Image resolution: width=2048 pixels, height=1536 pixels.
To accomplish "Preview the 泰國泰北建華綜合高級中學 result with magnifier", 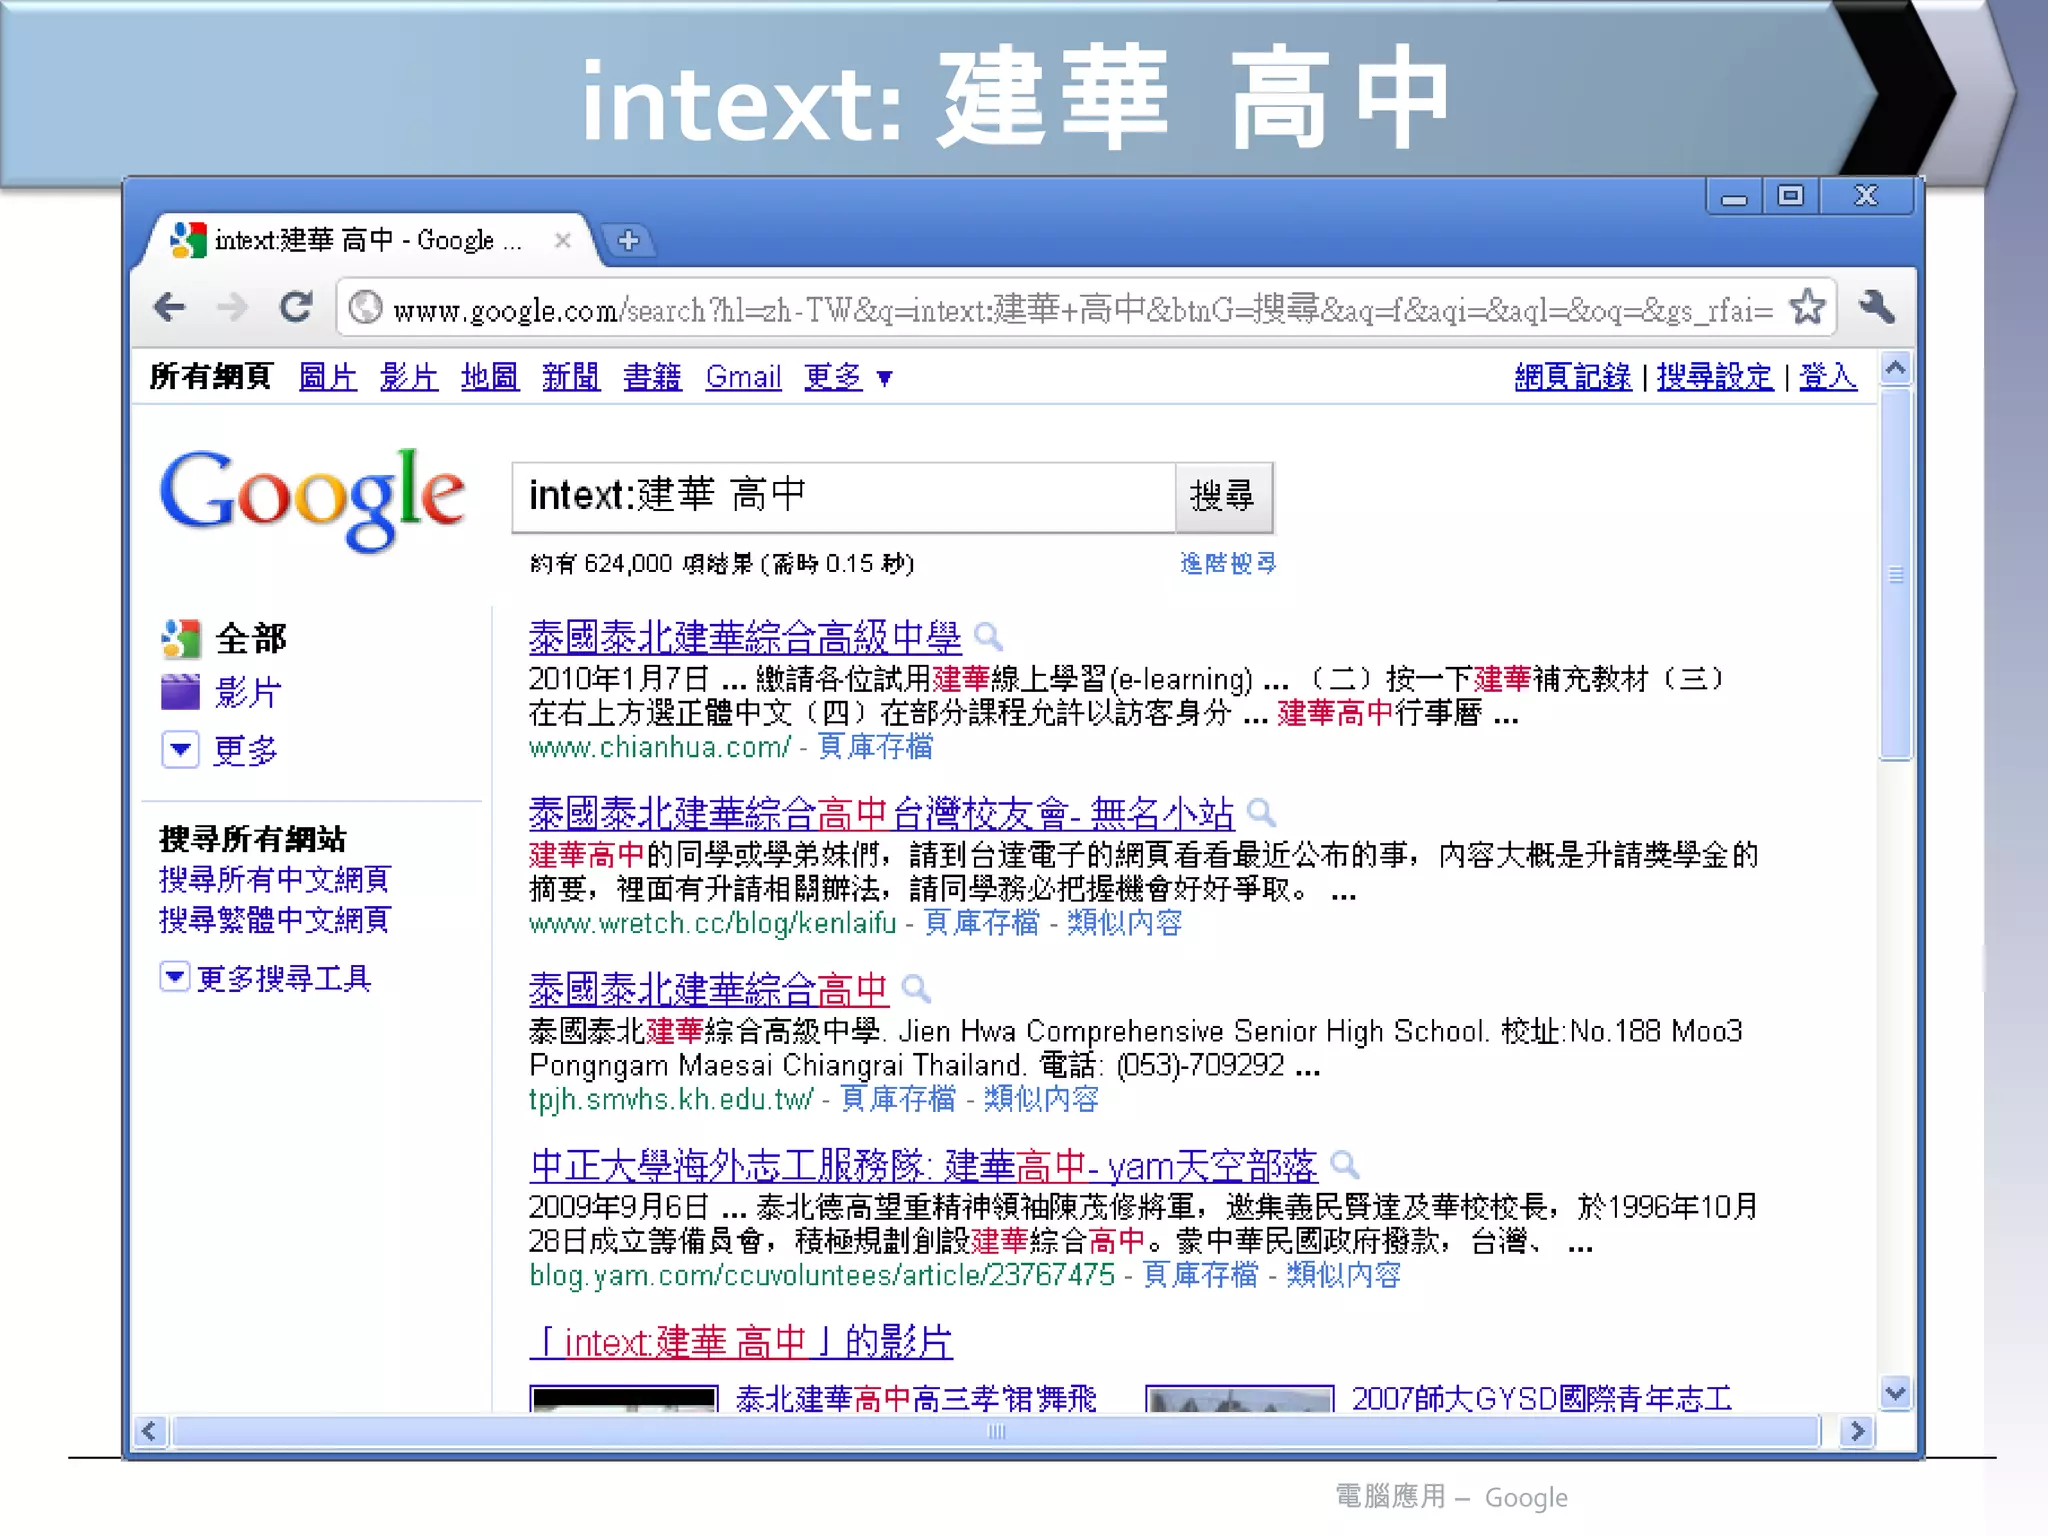I will click(988, 637).
